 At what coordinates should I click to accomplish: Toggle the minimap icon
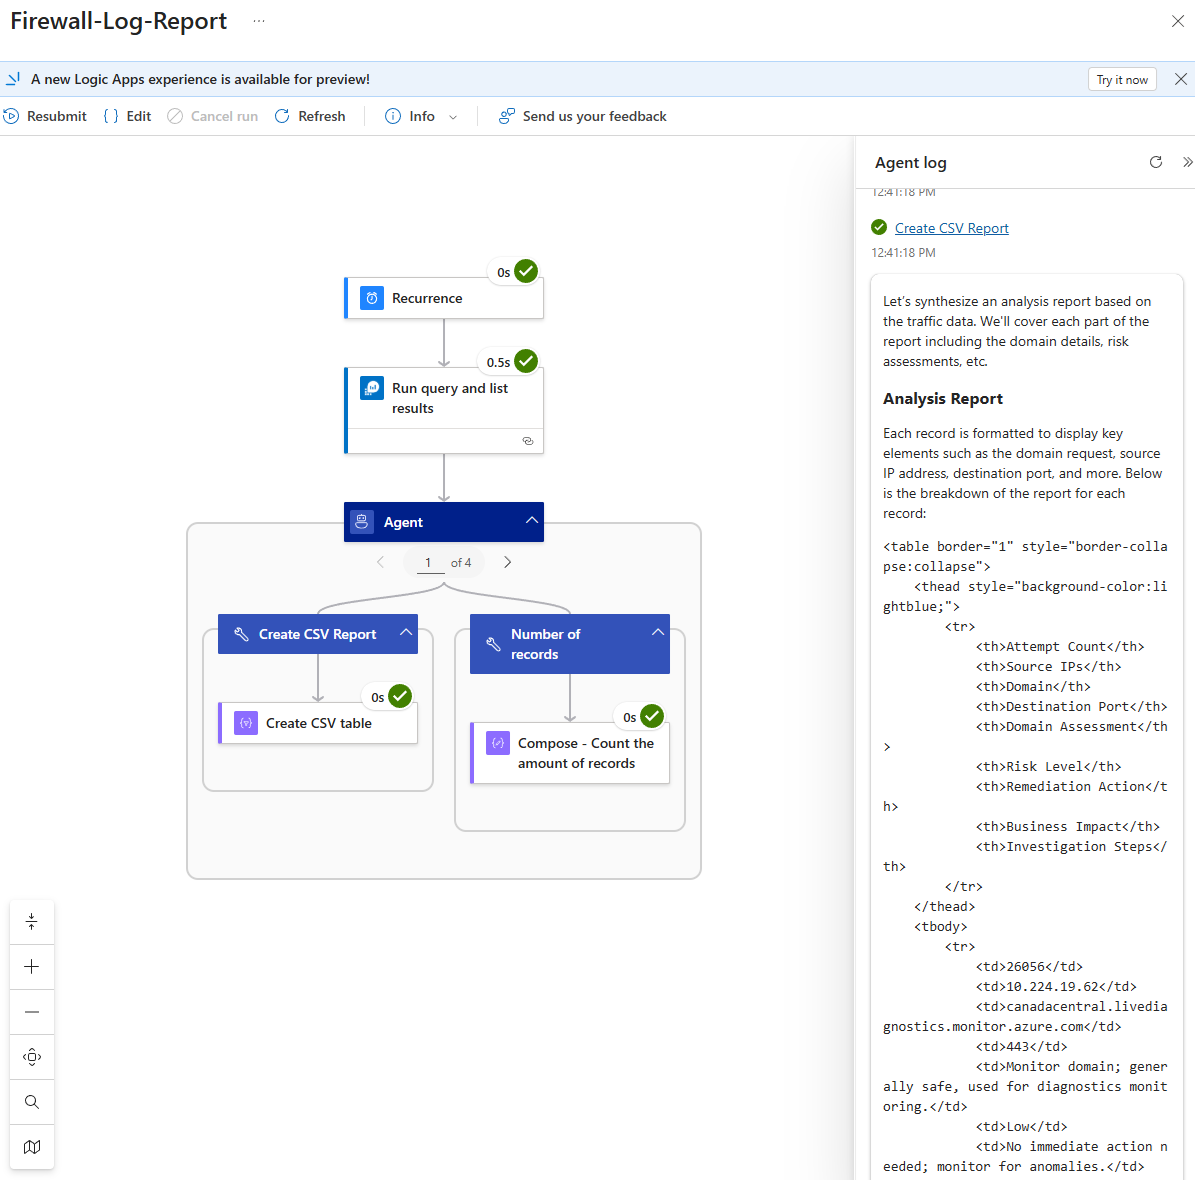pyautogui.click(x=32, y=1147)
